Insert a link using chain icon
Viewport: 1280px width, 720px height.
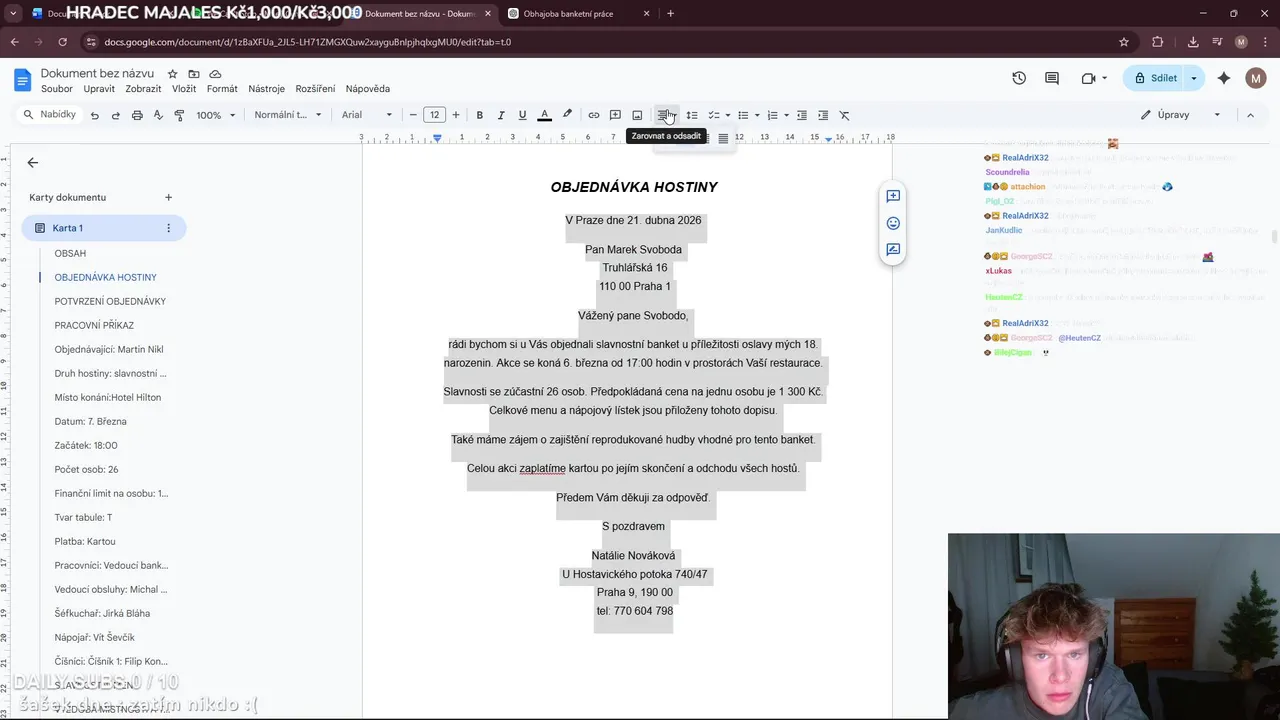click(x=594, y=115)
